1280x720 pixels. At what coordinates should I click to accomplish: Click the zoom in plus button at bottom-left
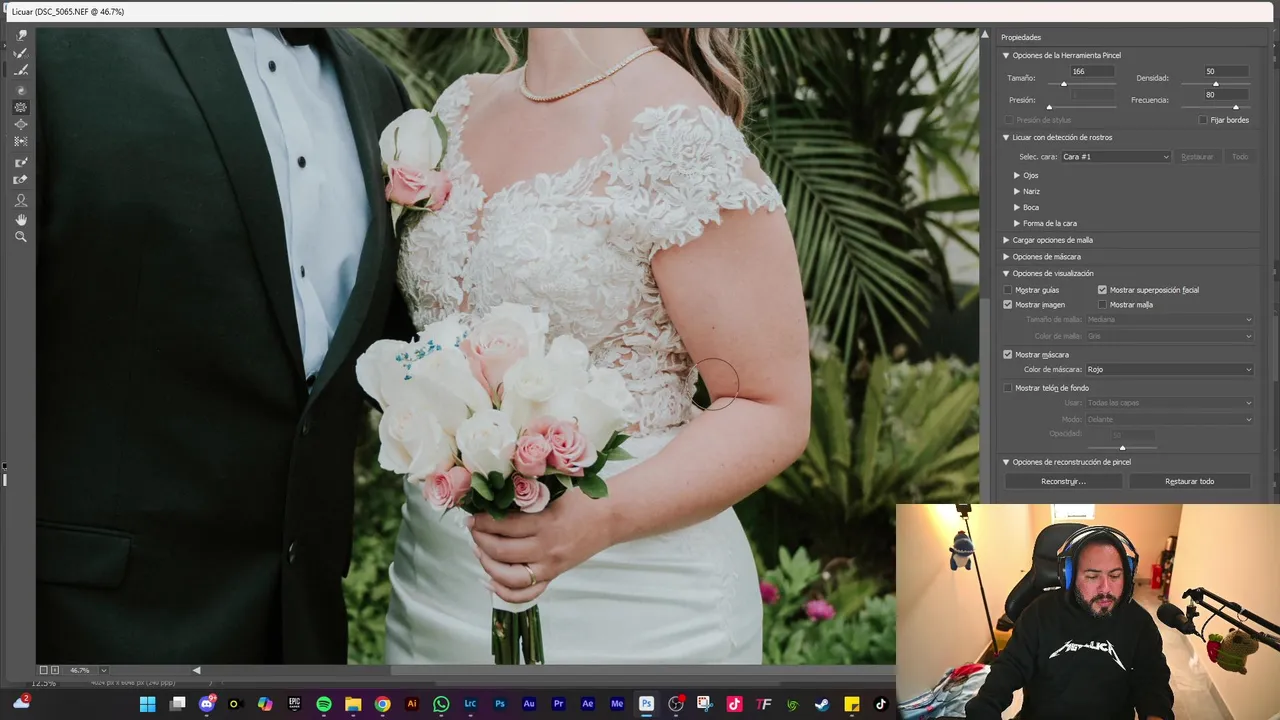[x=55, y=670]
